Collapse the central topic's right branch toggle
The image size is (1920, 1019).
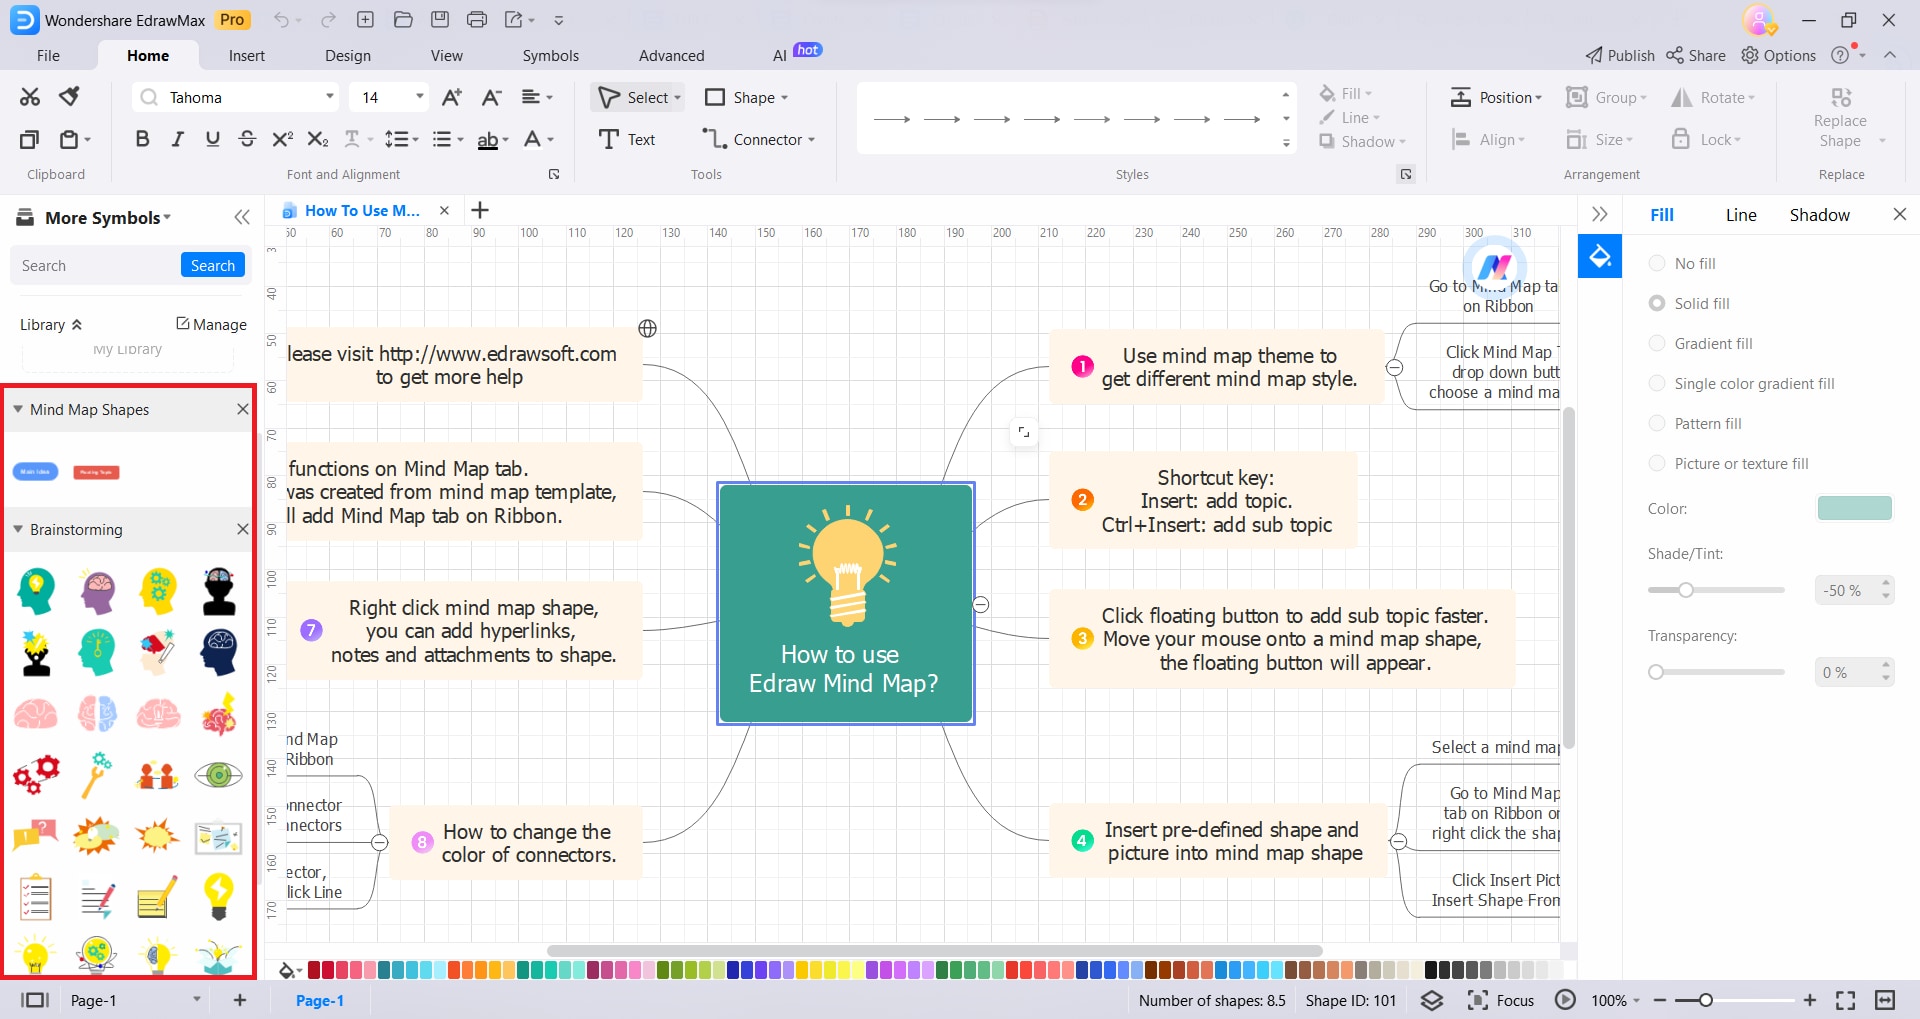pos(981,605)
